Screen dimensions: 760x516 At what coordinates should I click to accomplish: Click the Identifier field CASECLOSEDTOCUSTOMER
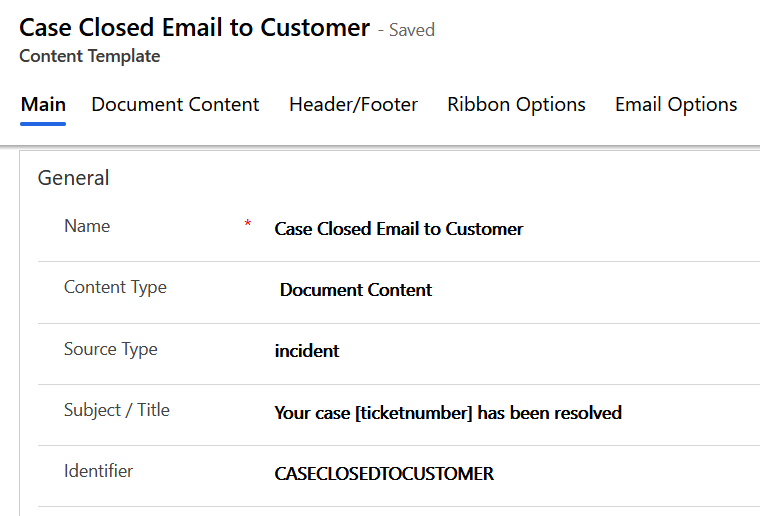[384, 473]
